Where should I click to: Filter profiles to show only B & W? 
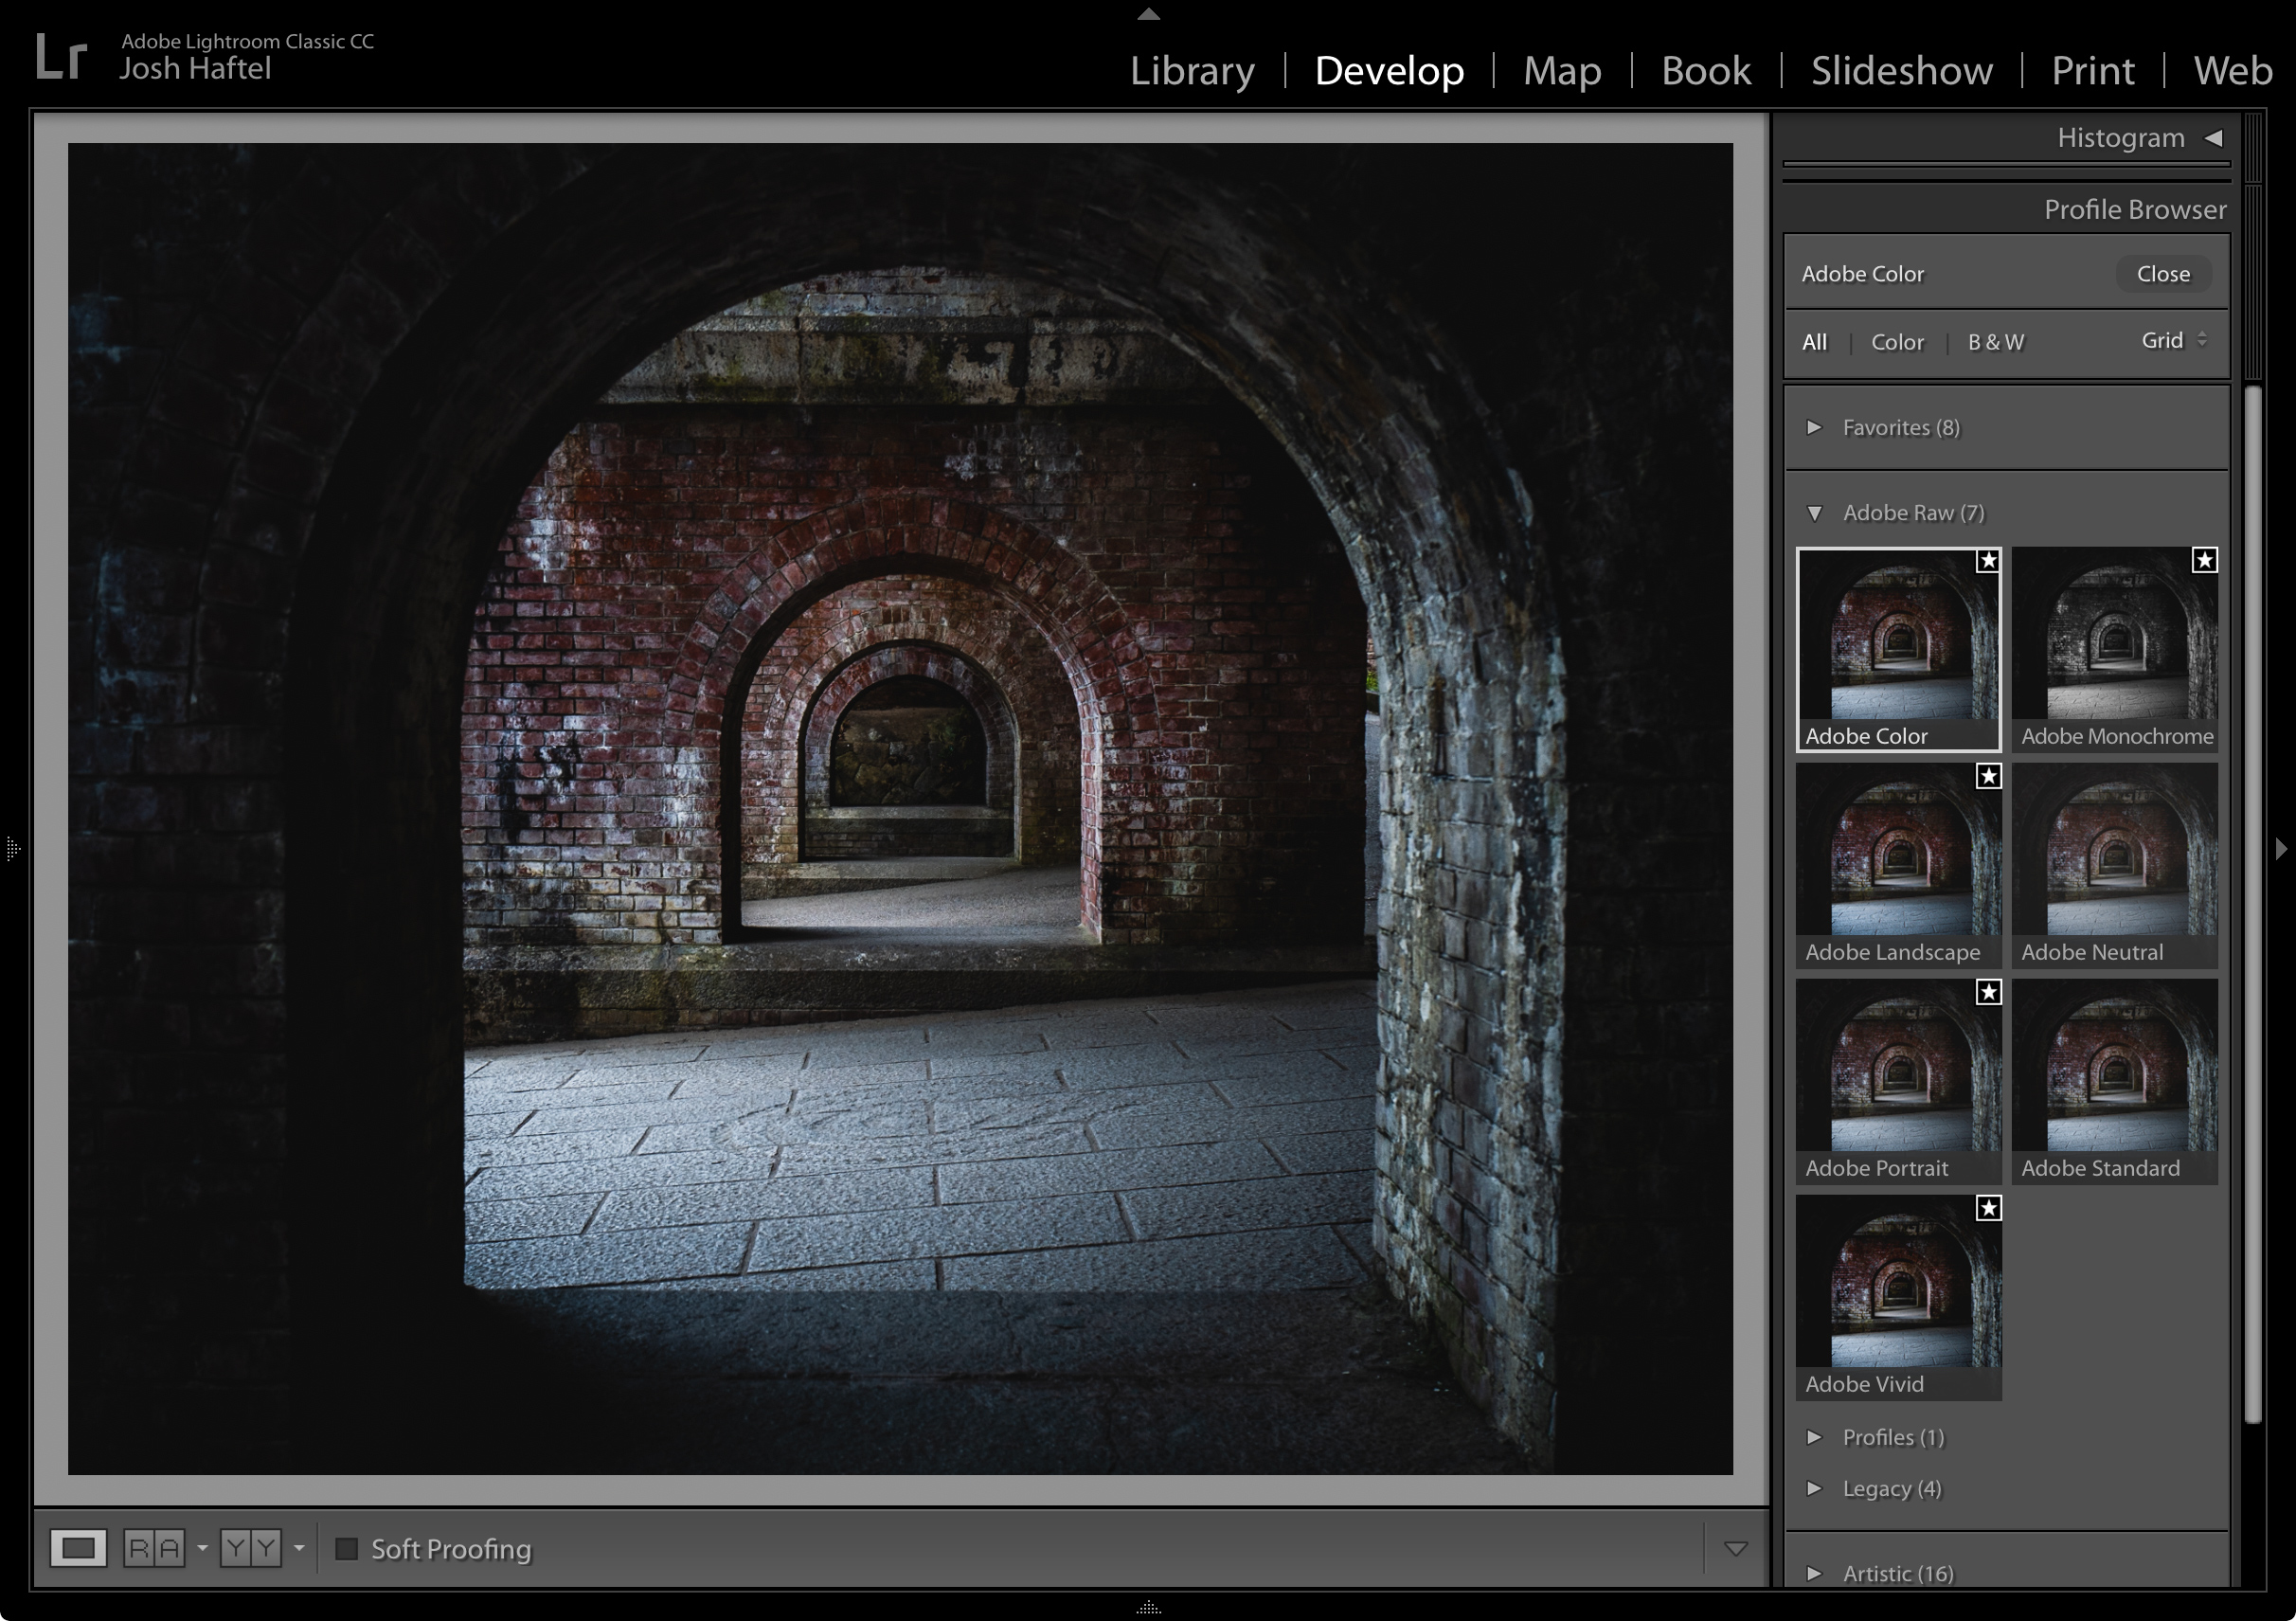[1995, 342]
